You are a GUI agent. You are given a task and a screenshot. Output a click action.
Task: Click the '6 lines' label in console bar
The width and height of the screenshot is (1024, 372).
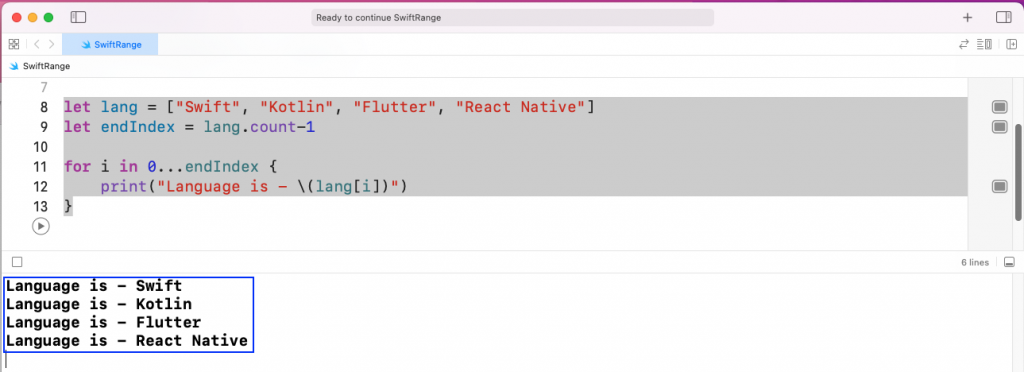pyautogui.click(x=975, y=262)
